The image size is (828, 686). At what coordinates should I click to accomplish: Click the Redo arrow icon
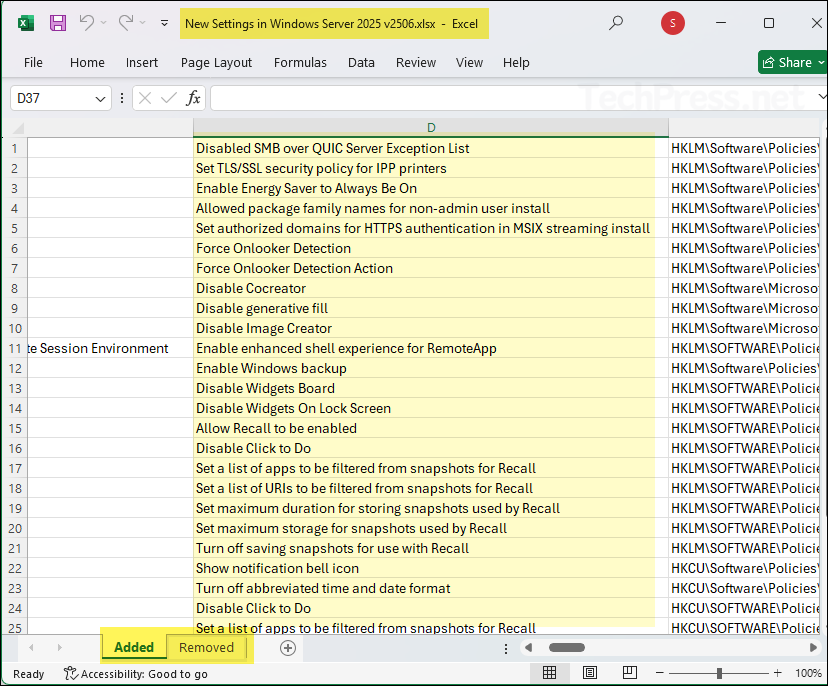[x=126, y=22]
